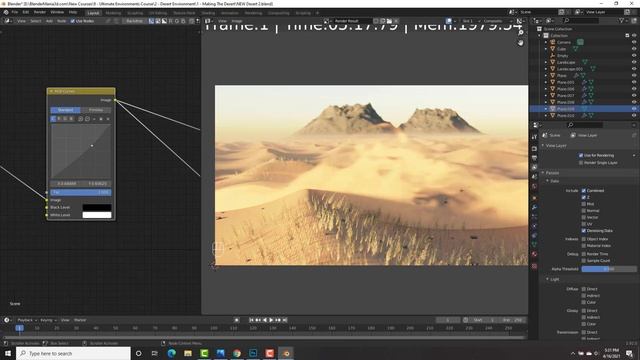Expand the Landscape object in the outliner
The image size is (640, 360).
pos(546,62)
